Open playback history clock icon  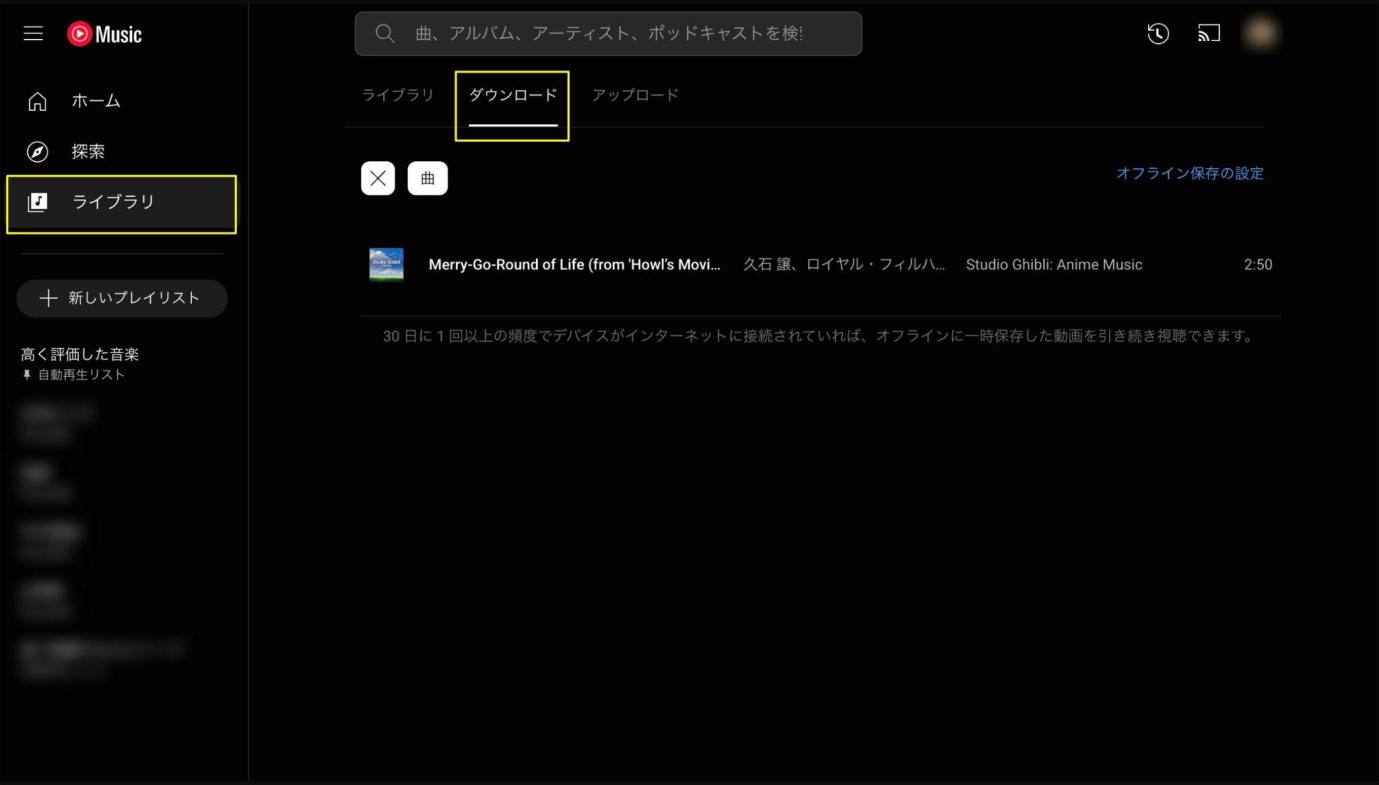(x=1158, y=34)
